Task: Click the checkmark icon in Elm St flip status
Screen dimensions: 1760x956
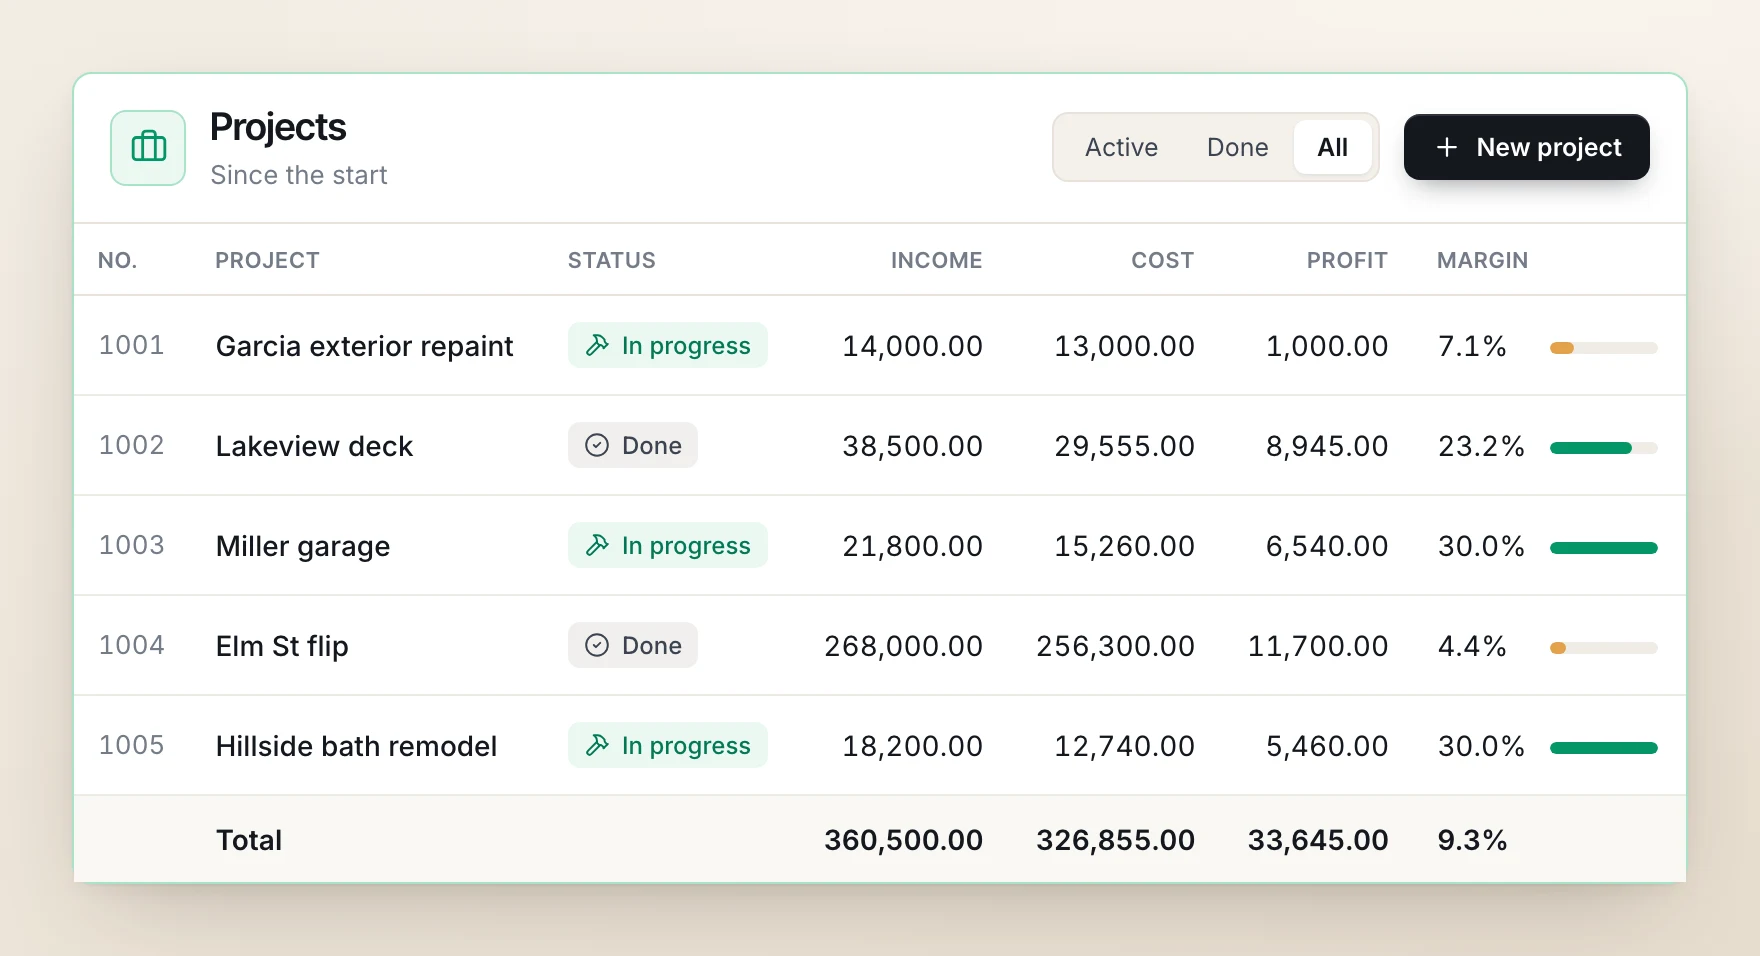Action: (597, 645)
